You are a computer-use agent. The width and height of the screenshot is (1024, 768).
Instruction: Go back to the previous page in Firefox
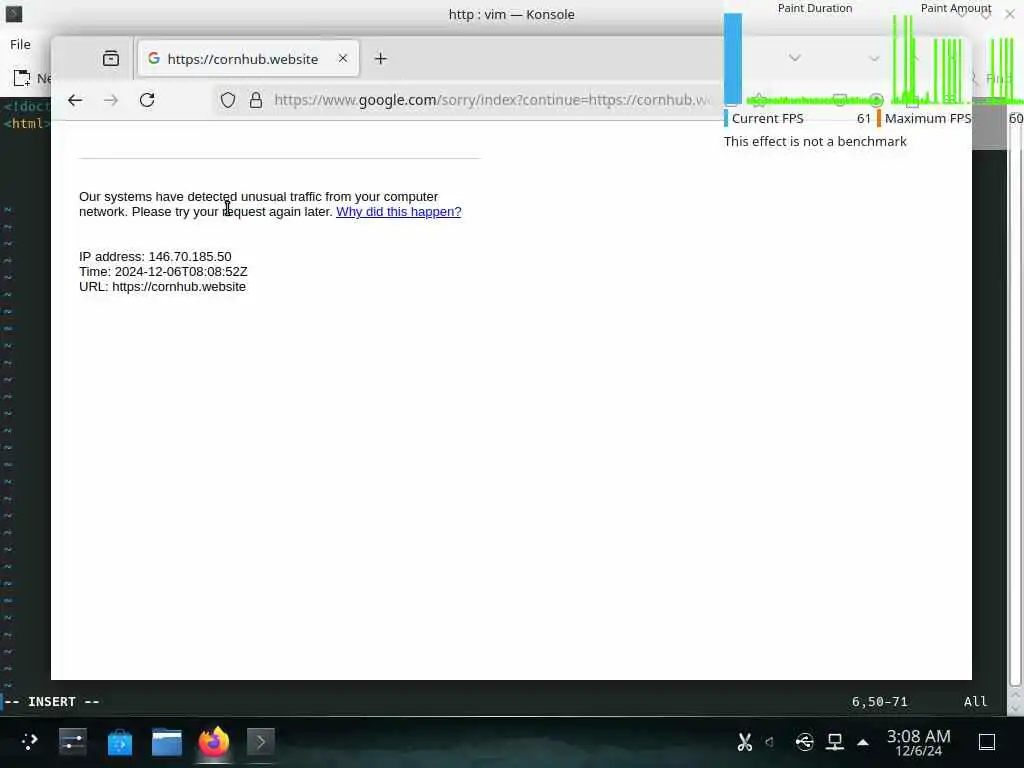click(75, 100)
